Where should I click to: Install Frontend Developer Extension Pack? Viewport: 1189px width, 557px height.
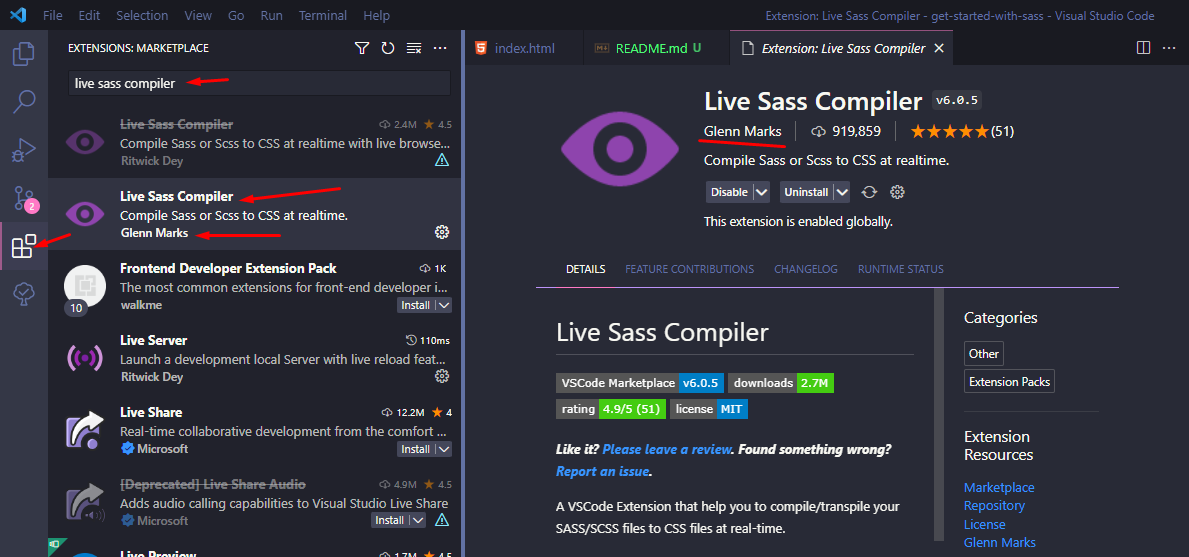point(416,305)
